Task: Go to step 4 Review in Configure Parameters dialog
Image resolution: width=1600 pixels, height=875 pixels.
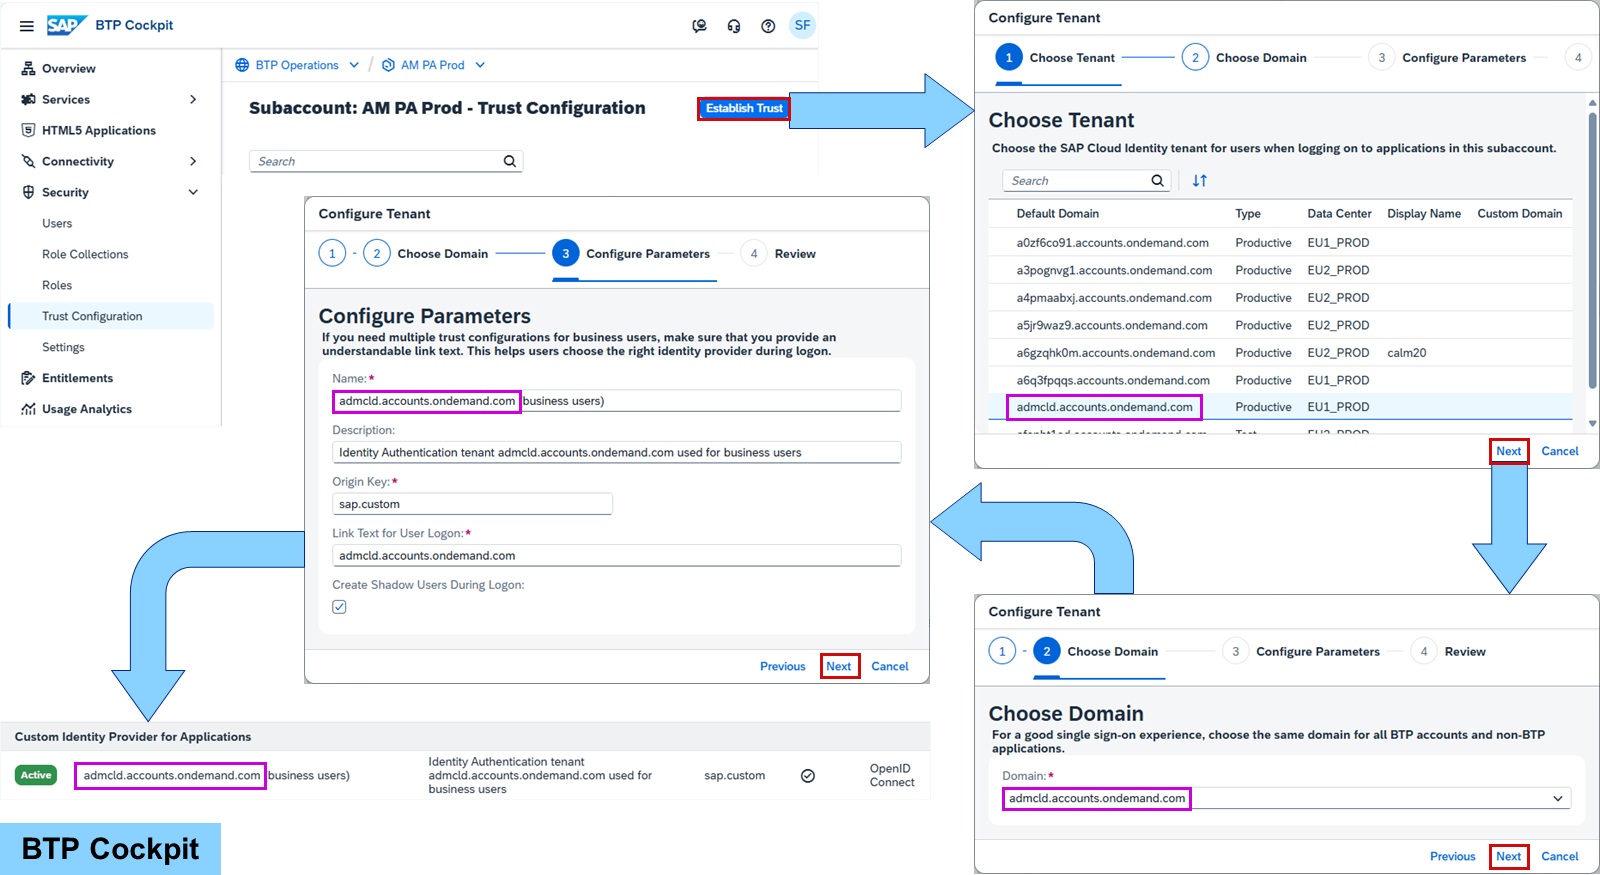Action: point(778,254)
